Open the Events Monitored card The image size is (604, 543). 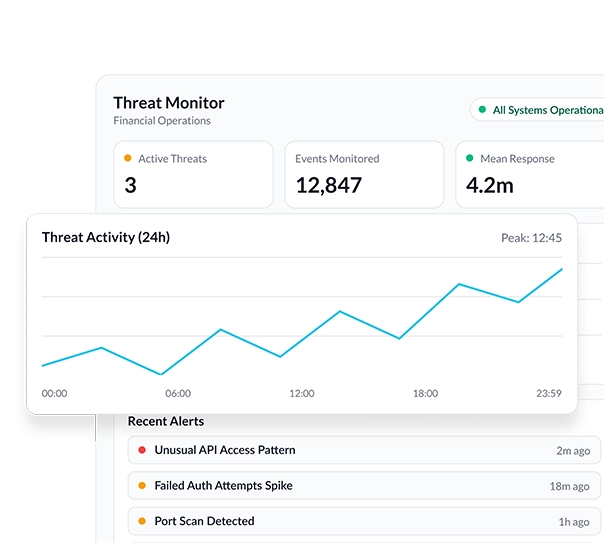364,174
